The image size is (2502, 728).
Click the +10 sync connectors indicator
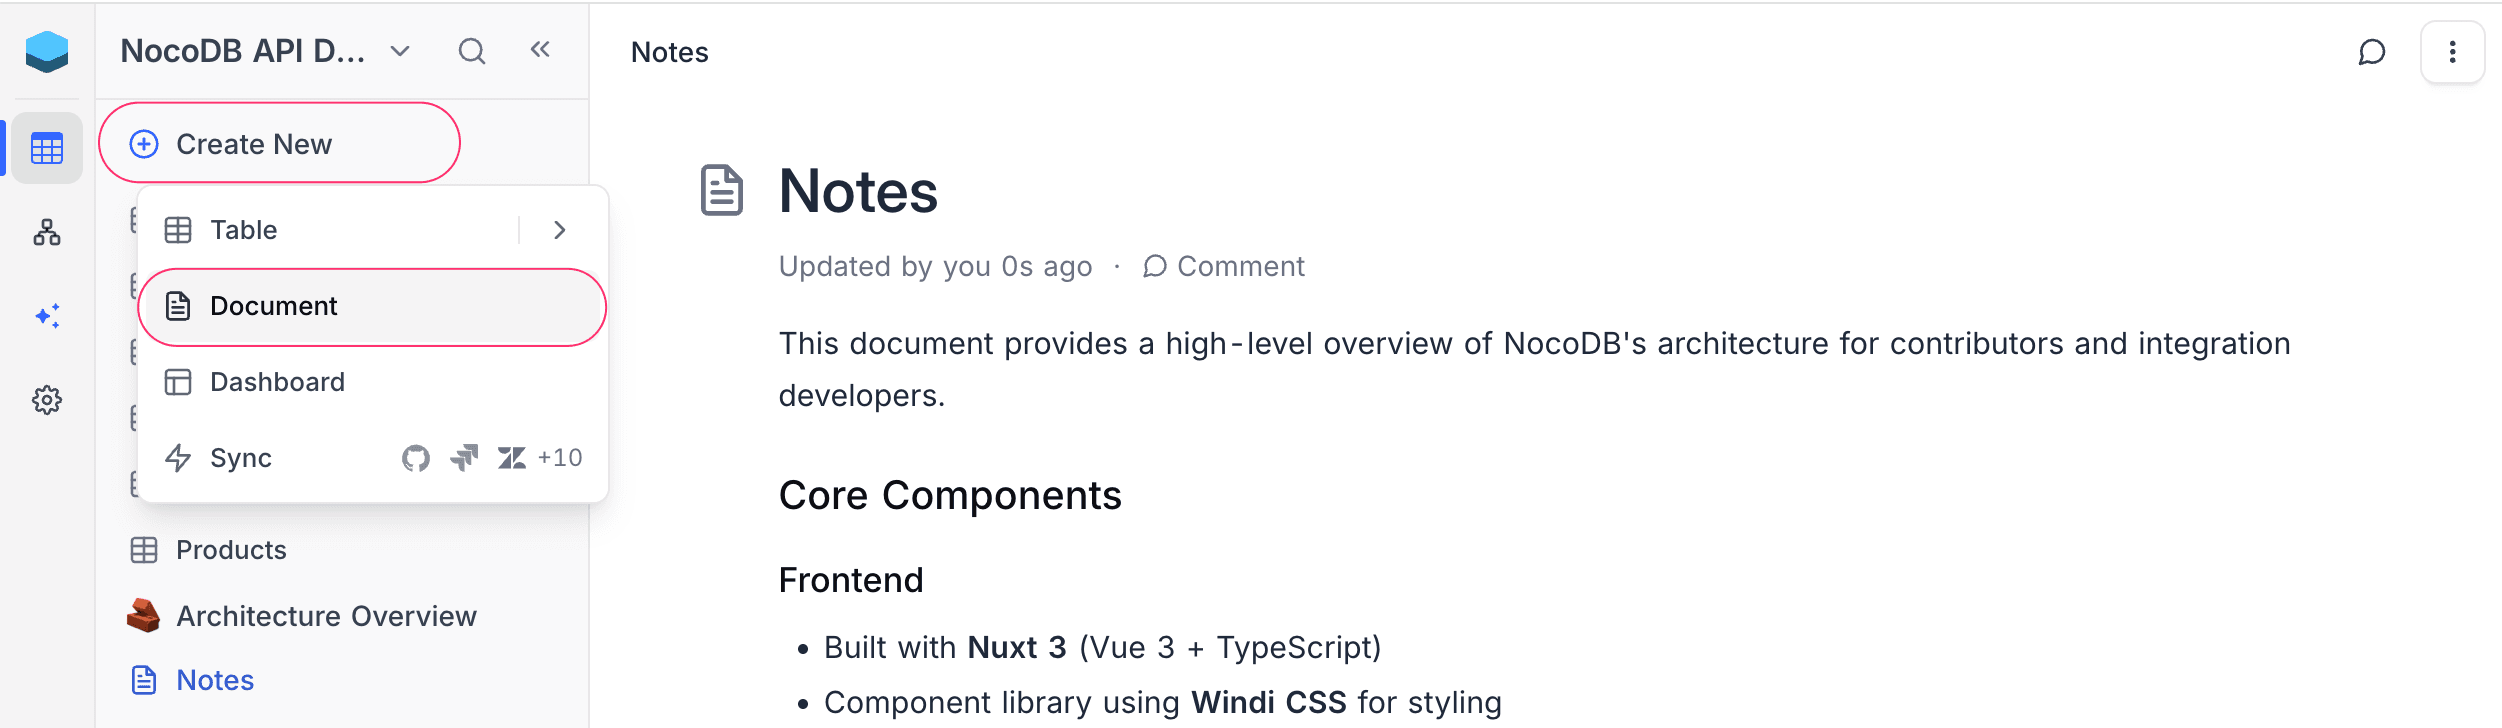coord(558,458)
